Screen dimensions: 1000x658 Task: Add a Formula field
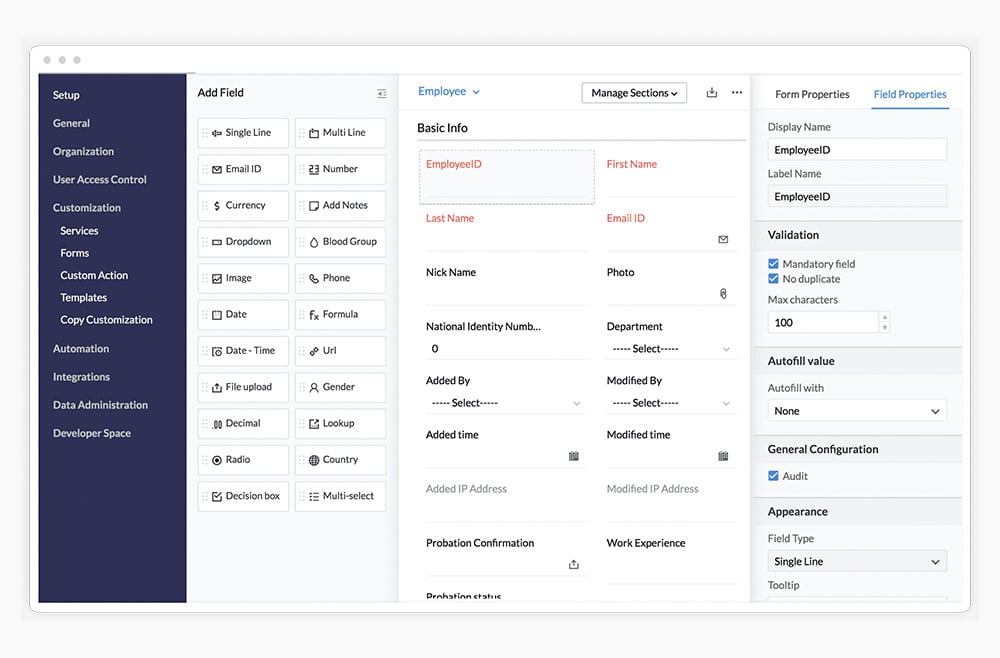pyautogui.click(x=341, y=314)
